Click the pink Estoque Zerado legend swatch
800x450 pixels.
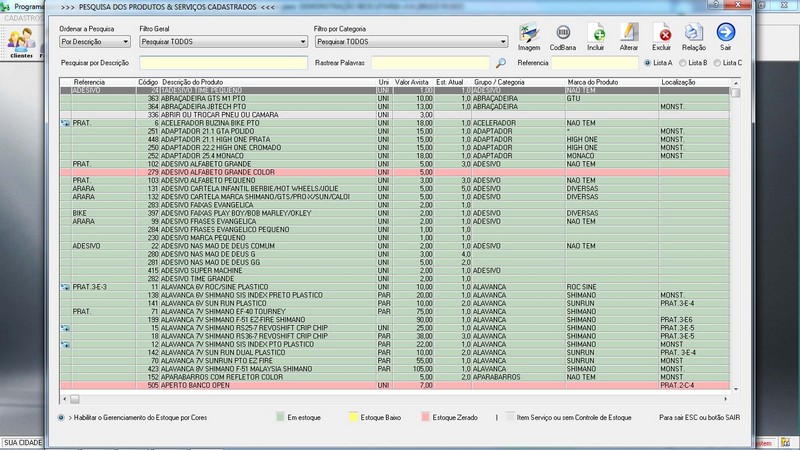click(426, 417)
